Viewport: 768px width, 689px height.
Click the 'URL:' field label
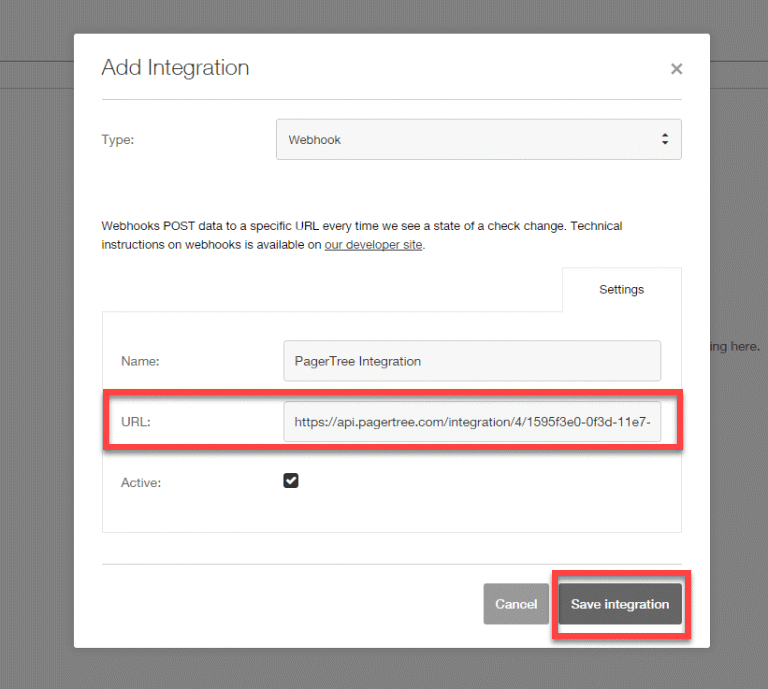(x=135, y=422)
